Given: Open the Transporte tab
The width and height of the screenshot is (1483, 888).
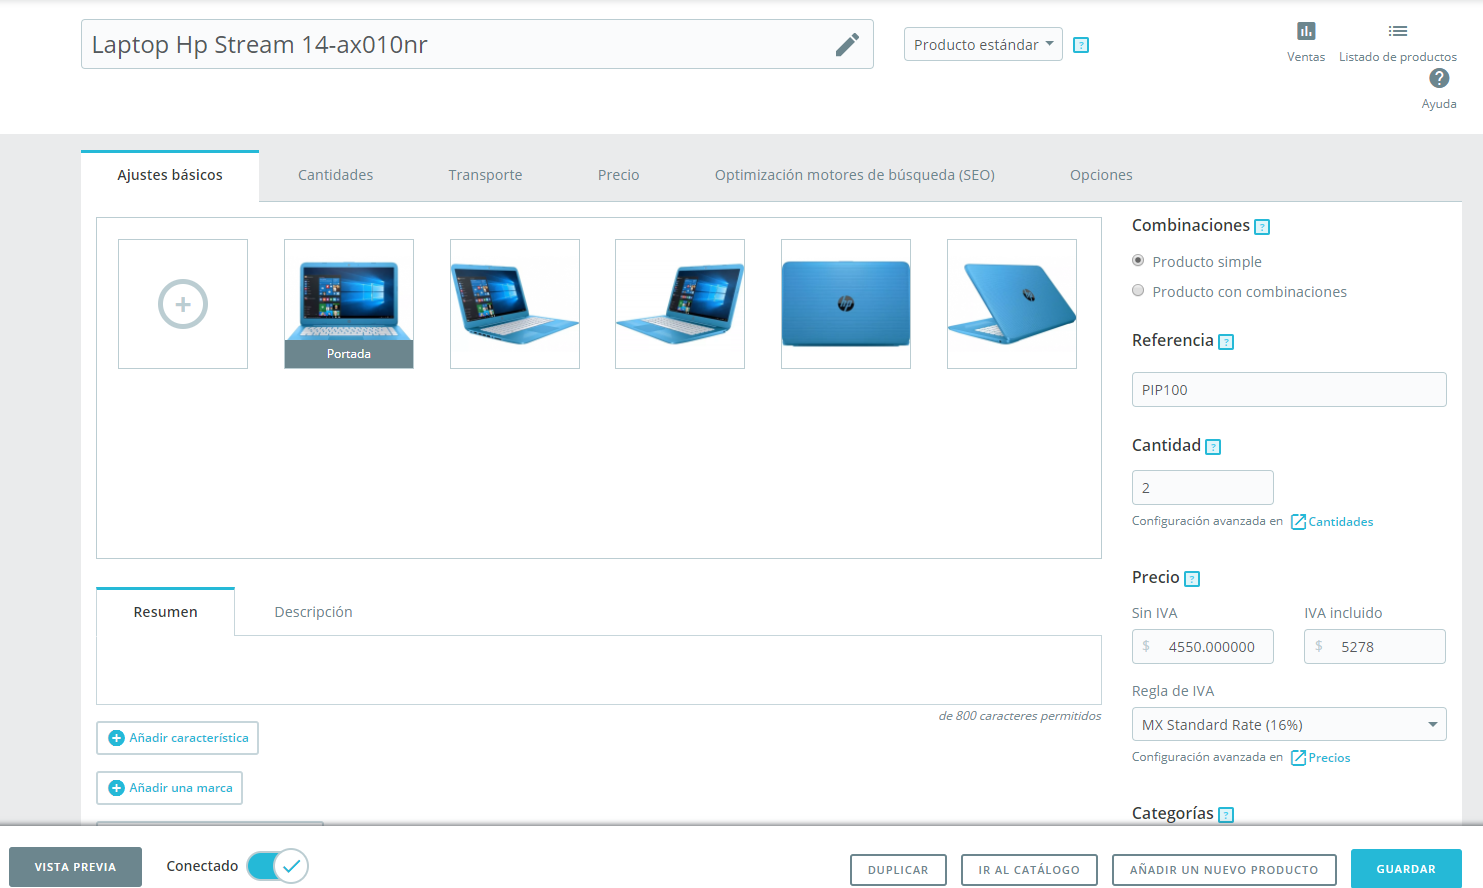Looking at the screenshot, I should click(x=485, y=176).
